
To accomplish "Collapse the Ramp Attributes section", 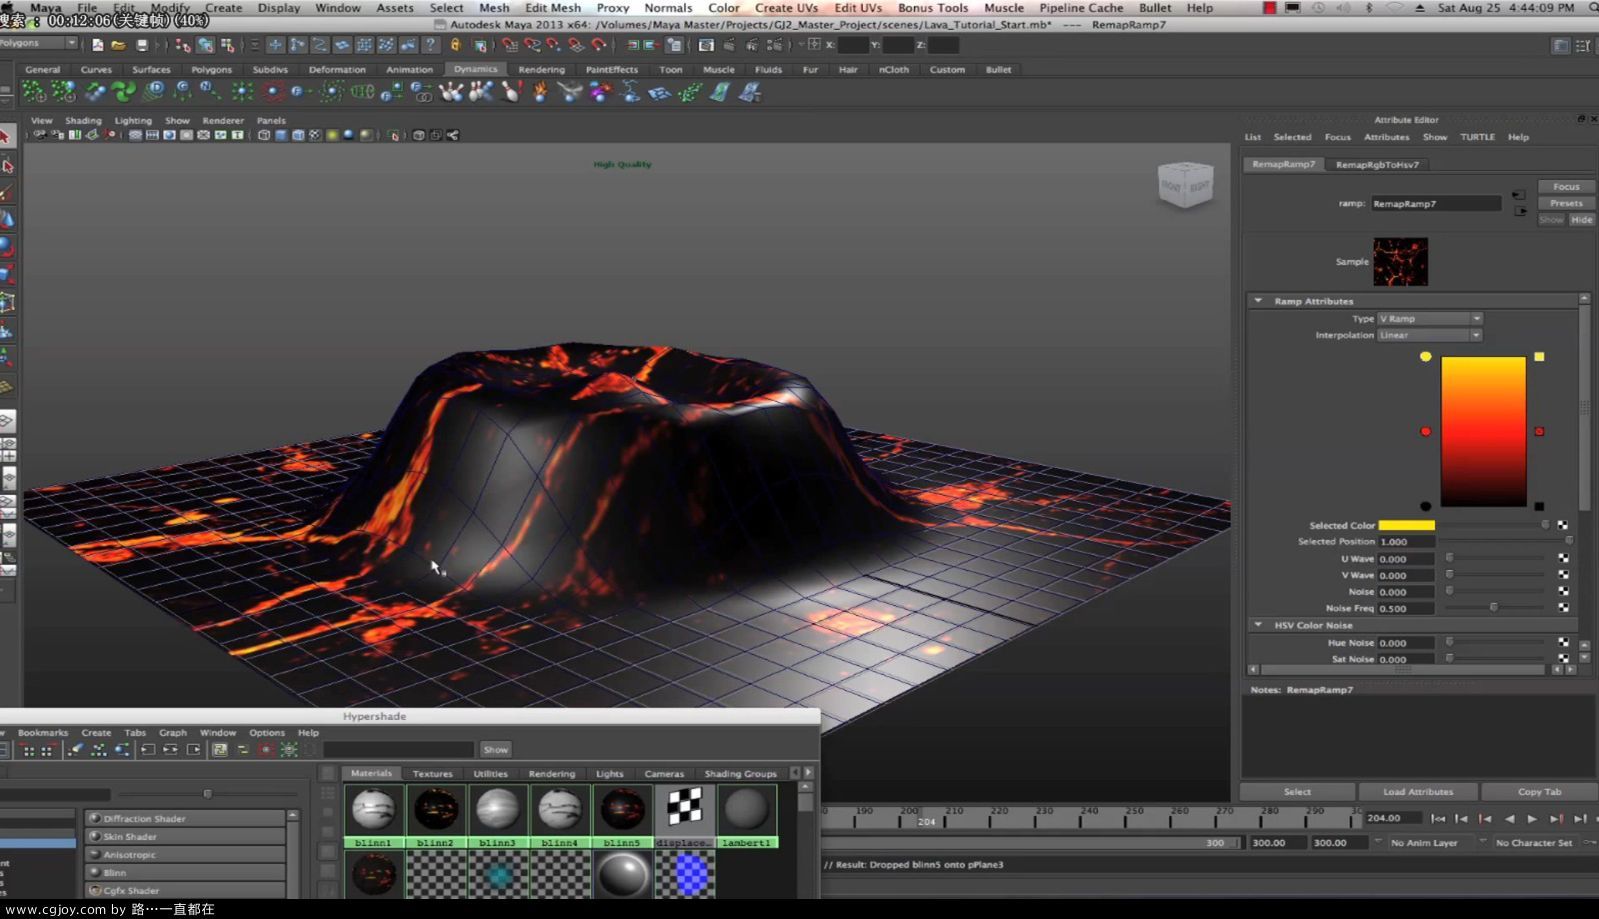I will point(1258,301).
